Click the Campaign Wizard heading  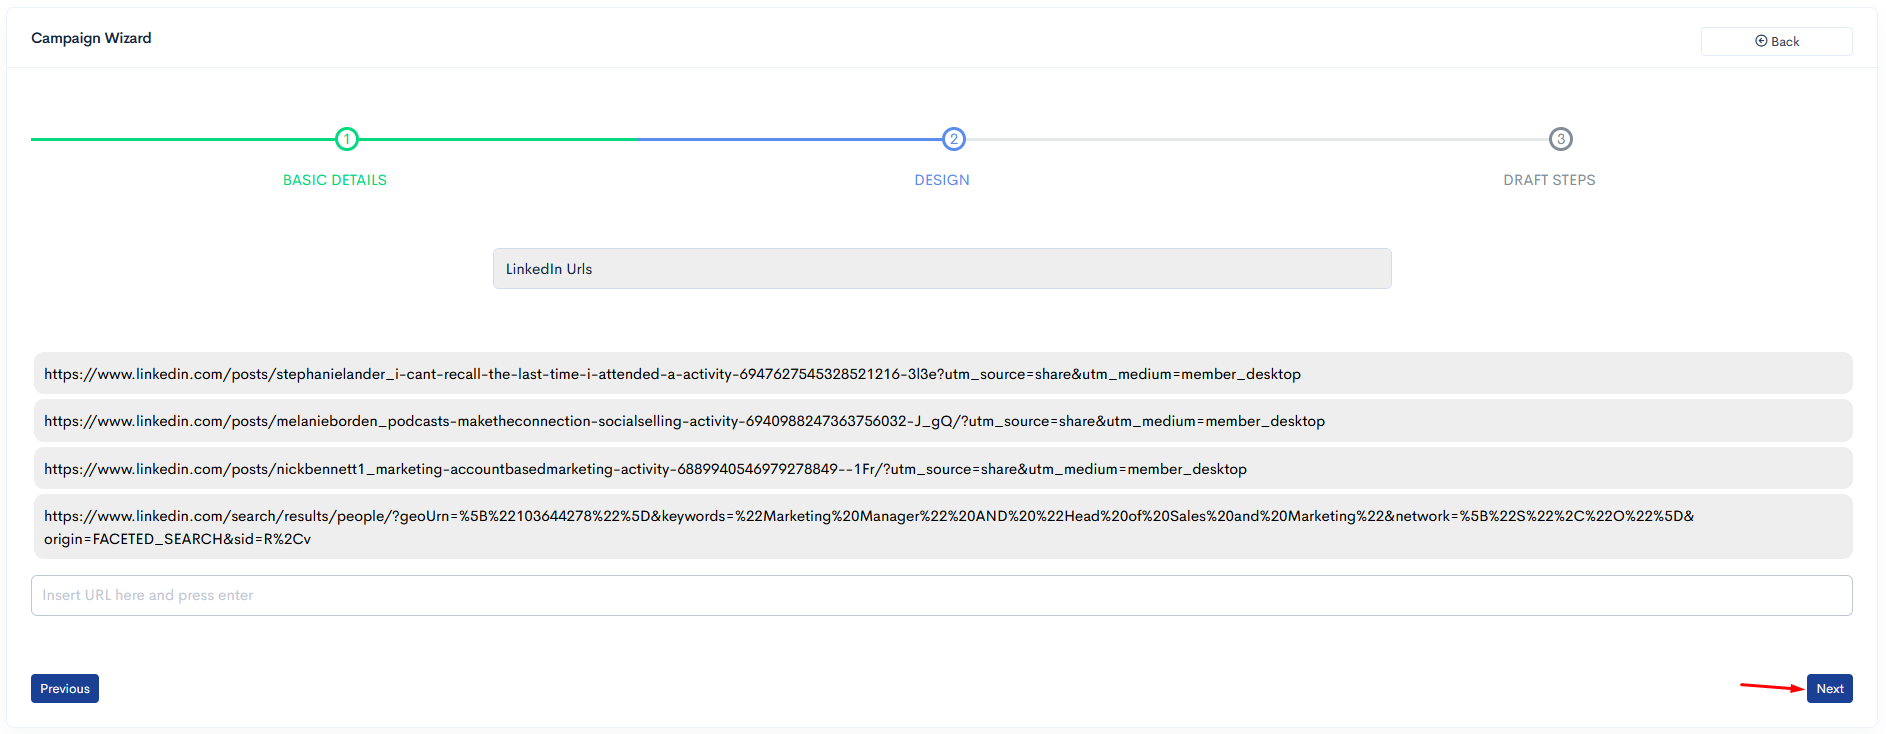tap(91, 38)
